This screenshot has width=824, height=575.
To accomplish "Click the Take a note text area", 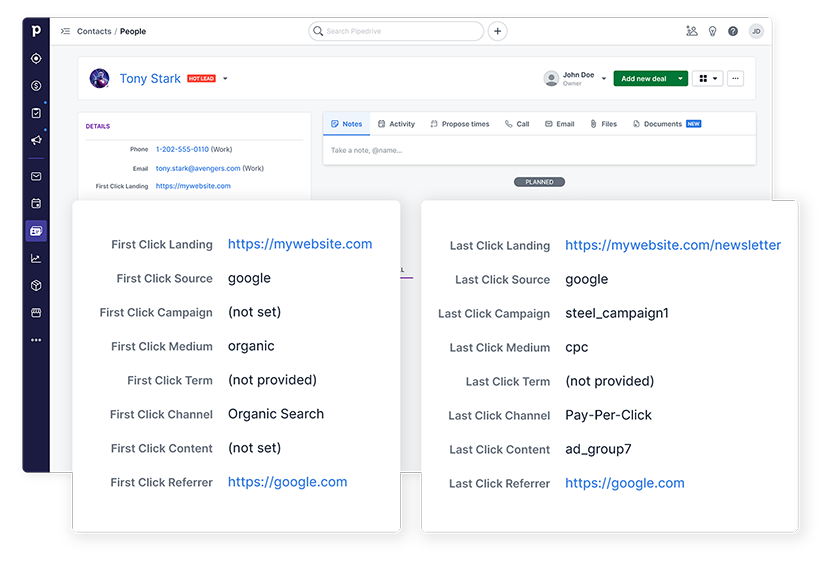I will 539,150.
